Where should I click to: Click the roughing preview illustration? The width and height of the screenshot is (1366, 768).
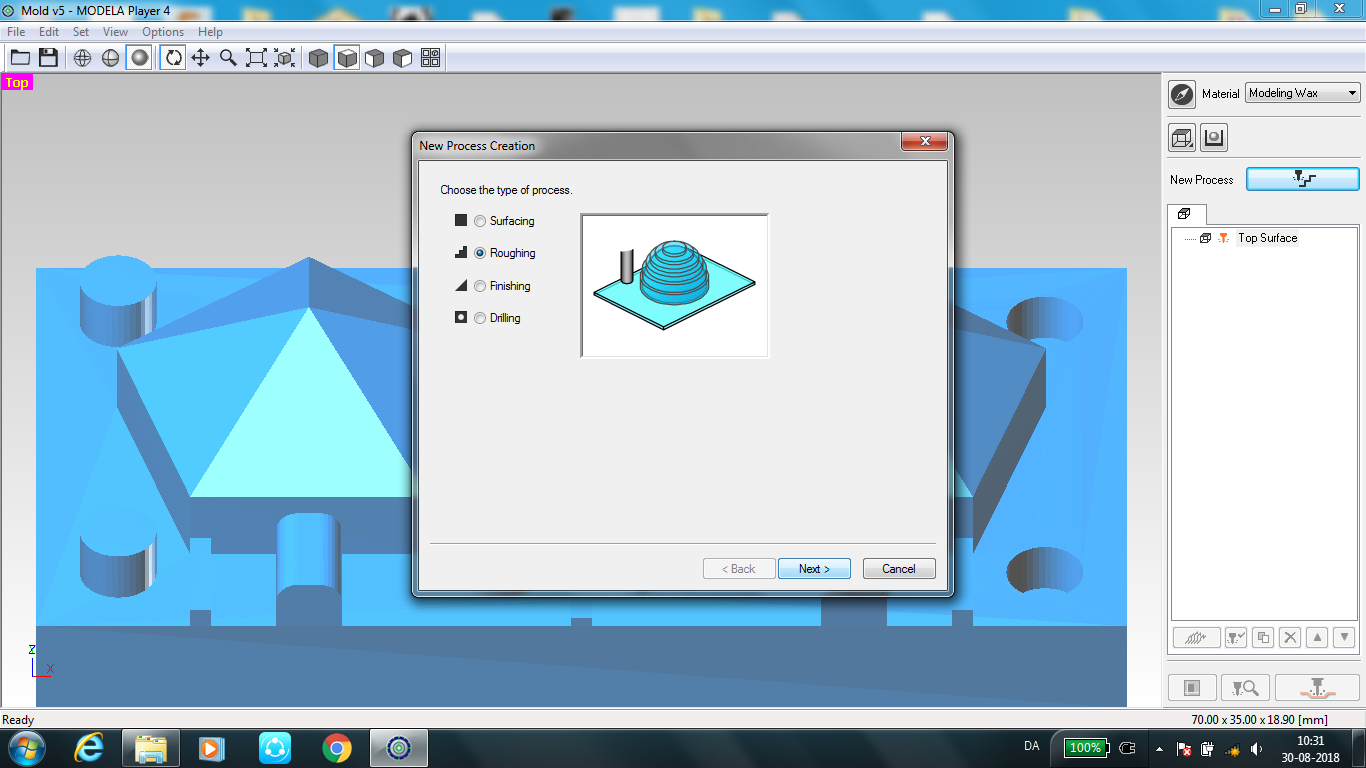pyautogui.click(x=675, y=285)
